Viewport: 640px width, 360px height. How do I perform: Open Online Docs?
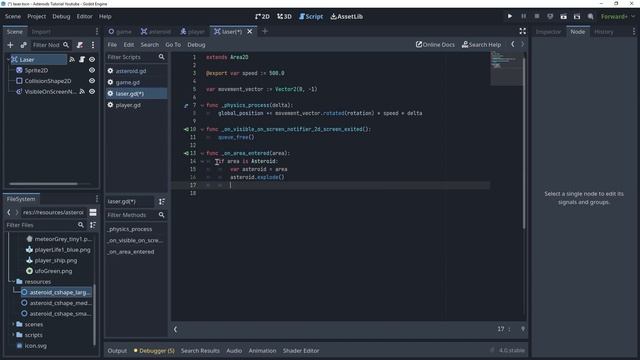pos(435,44)
